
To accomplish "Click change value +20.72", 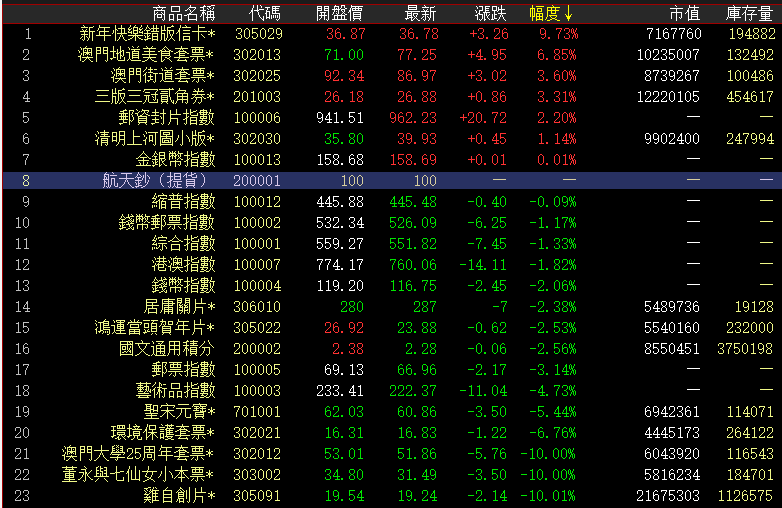I will (x=483, y=118).
